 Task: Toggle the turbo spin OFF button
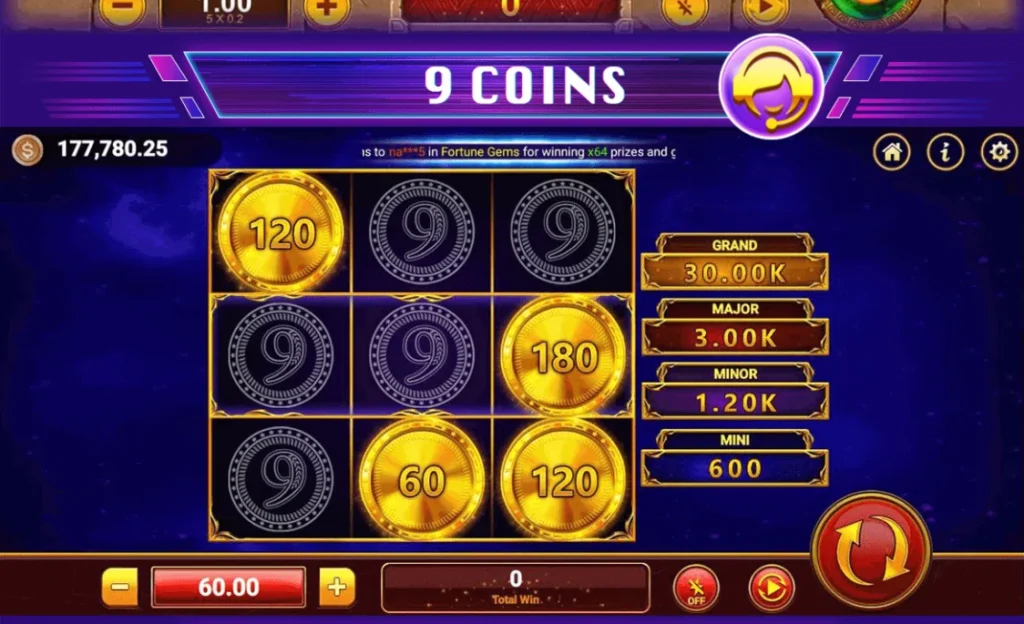pos(696,588)
